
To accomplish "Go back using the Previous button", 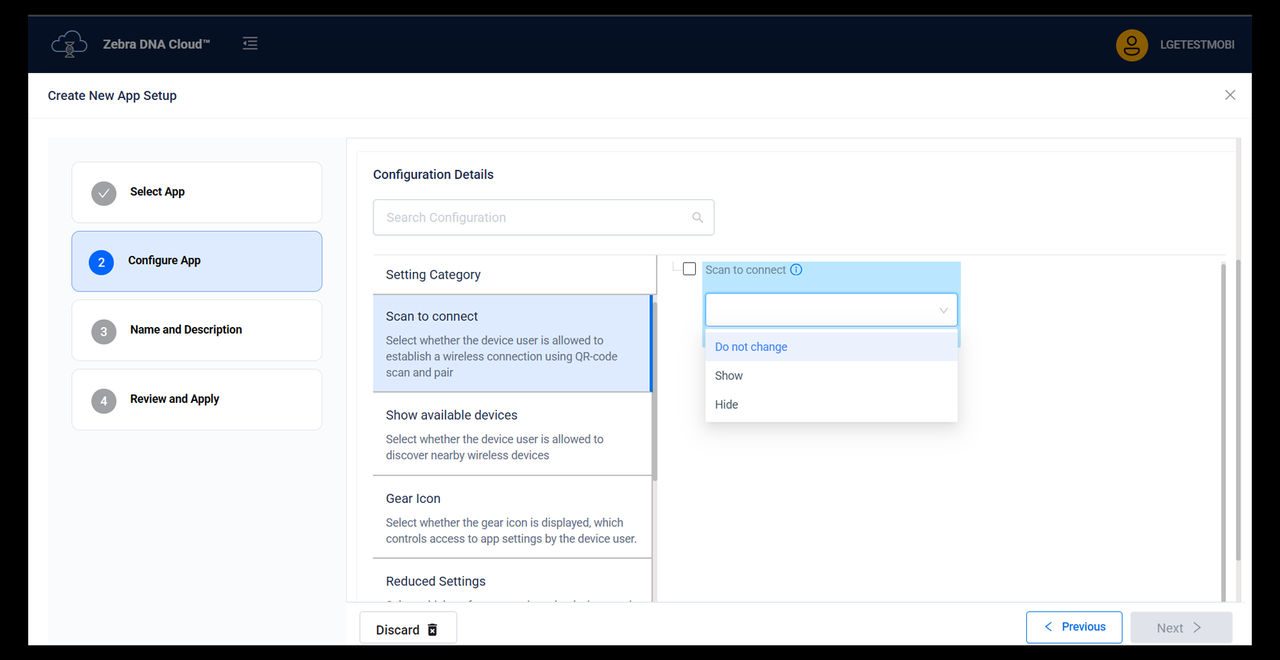I will pos(1074,627).
